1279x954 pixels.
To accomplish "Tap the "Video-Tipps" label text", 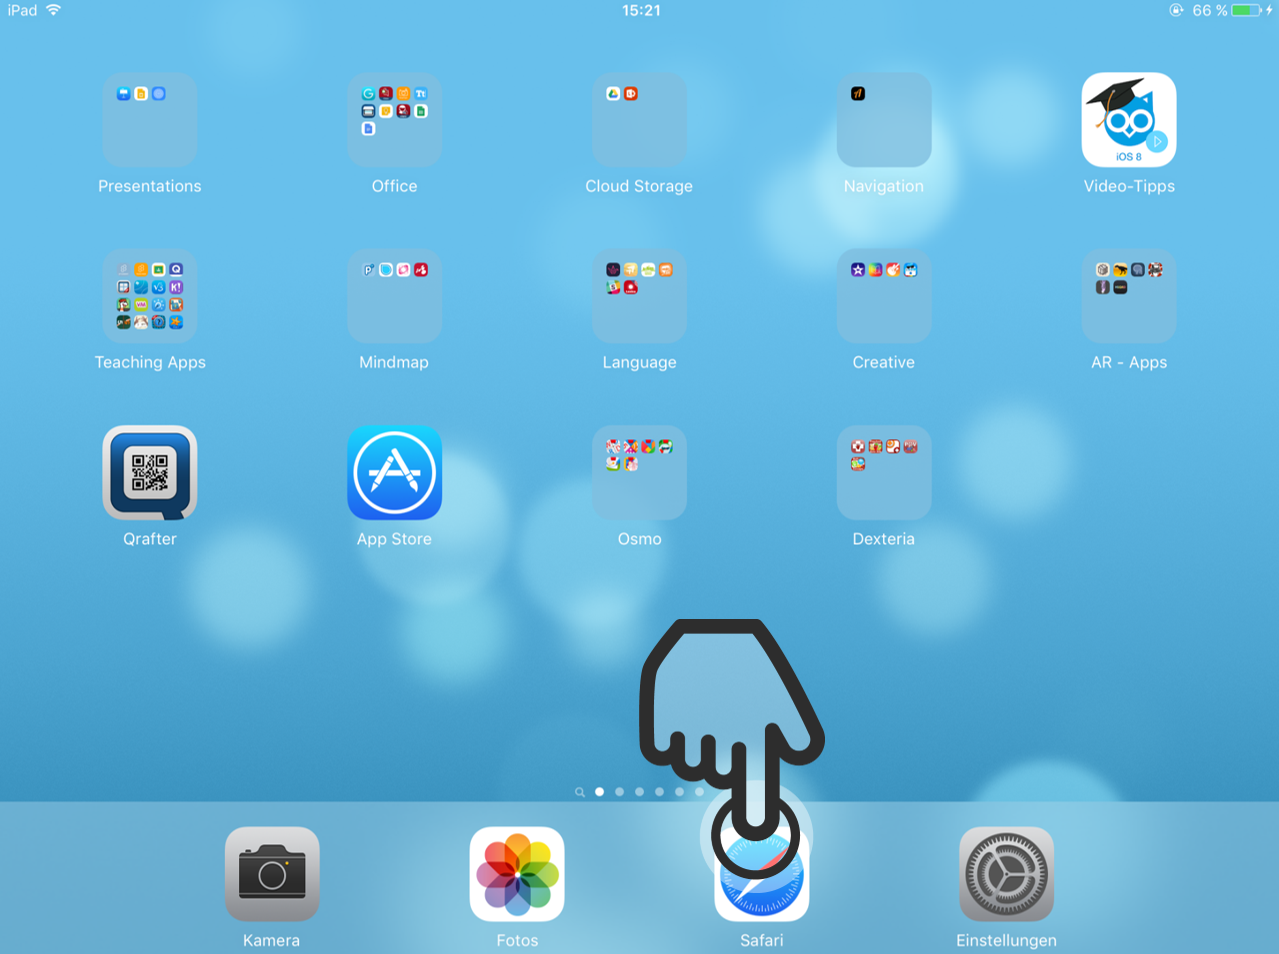I will [x=1129, y=186].
